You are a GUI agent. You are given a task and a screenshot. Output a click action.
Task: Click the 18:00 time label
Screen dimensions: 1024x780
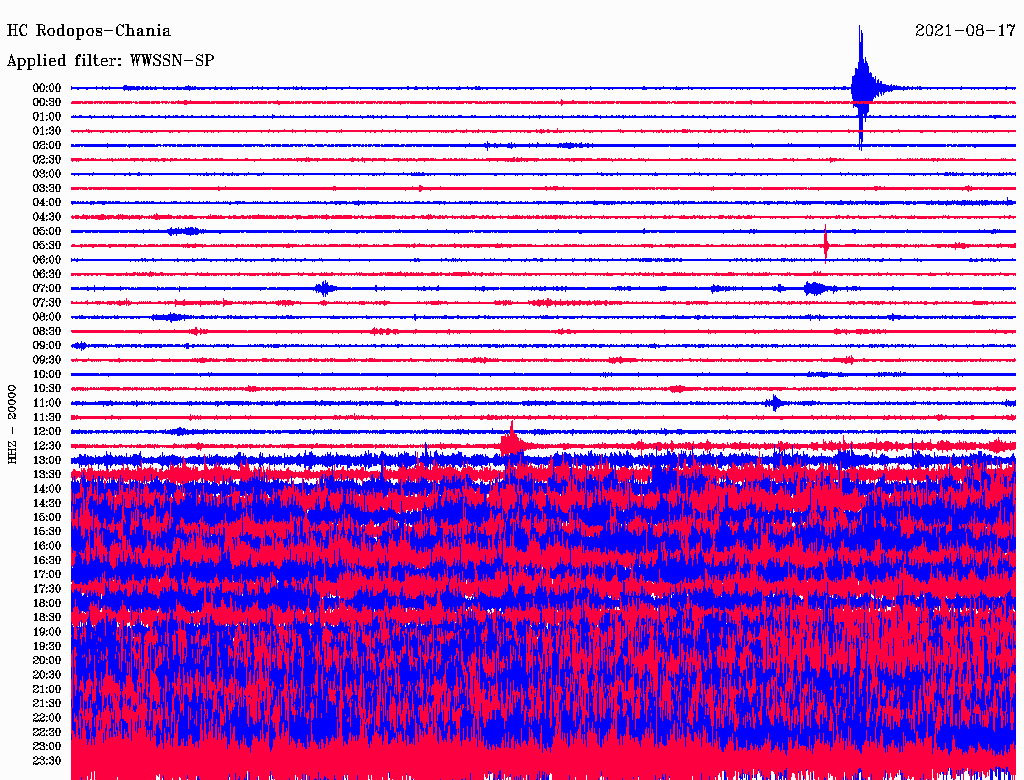click(x=47, y=604)
